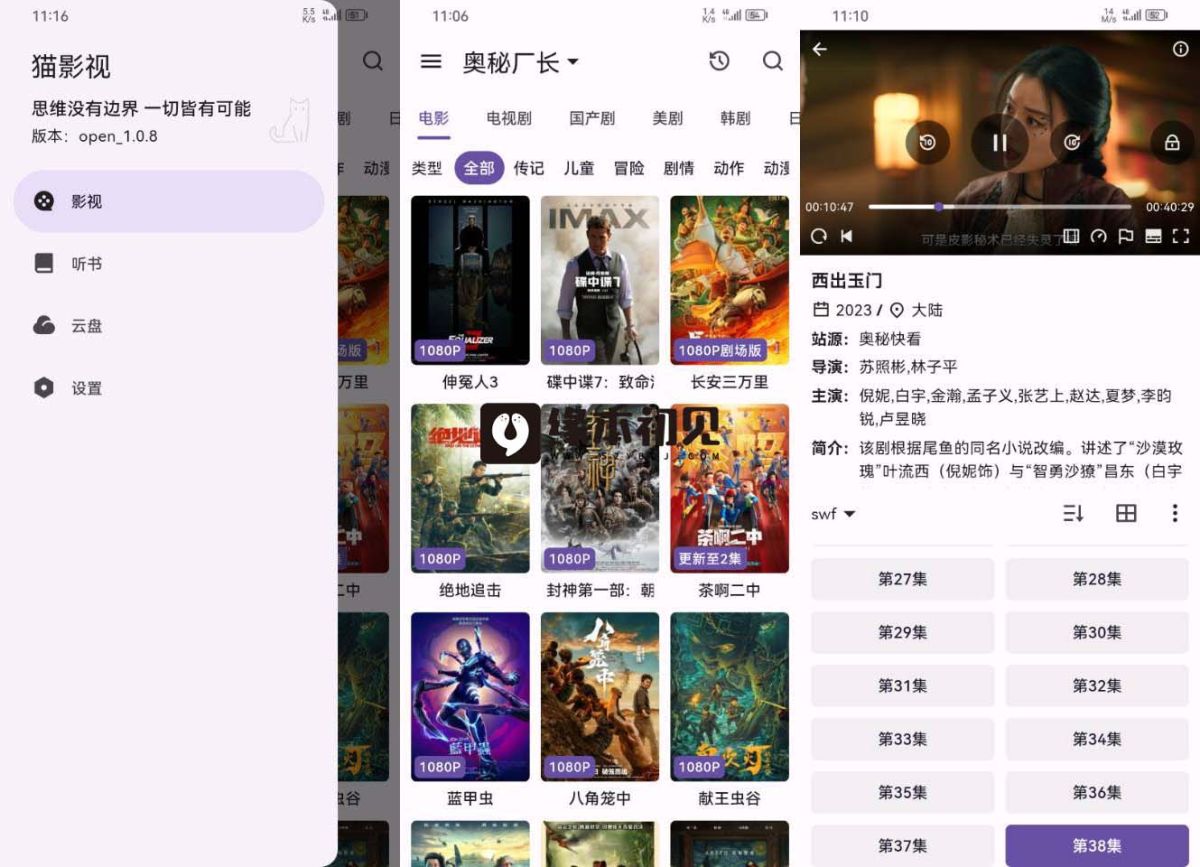Tap the flag icon in the player controls
1200x867 pixels.
pos(1125,236)
